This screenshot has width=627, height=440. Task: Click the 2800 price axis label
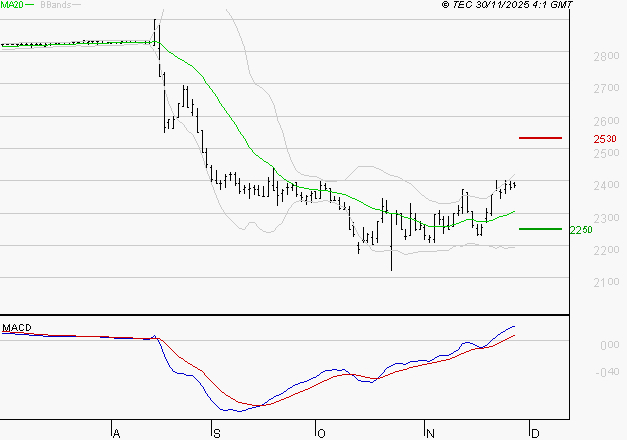pos(607,57)
